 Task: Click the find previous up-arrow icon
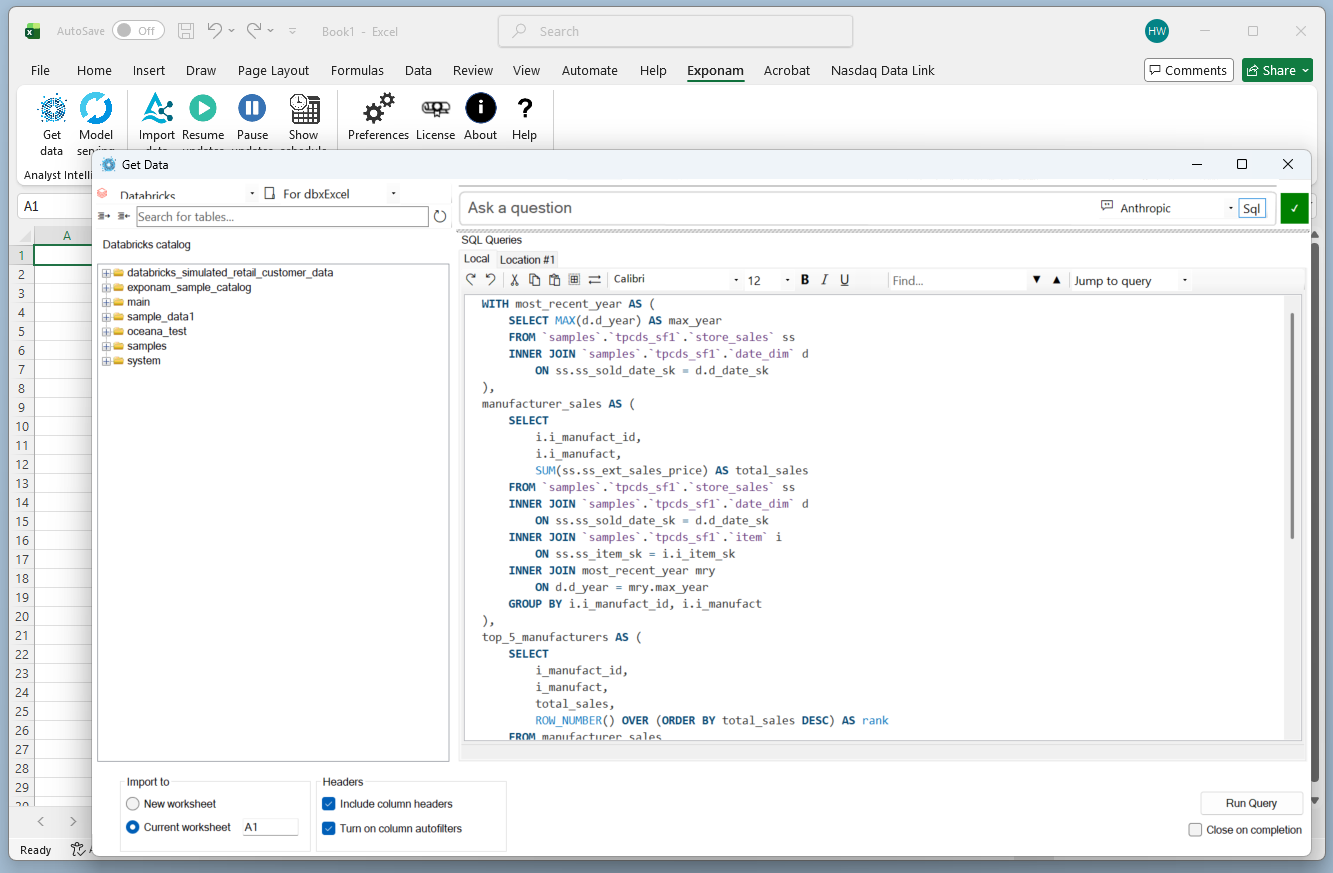(1057, 280)
